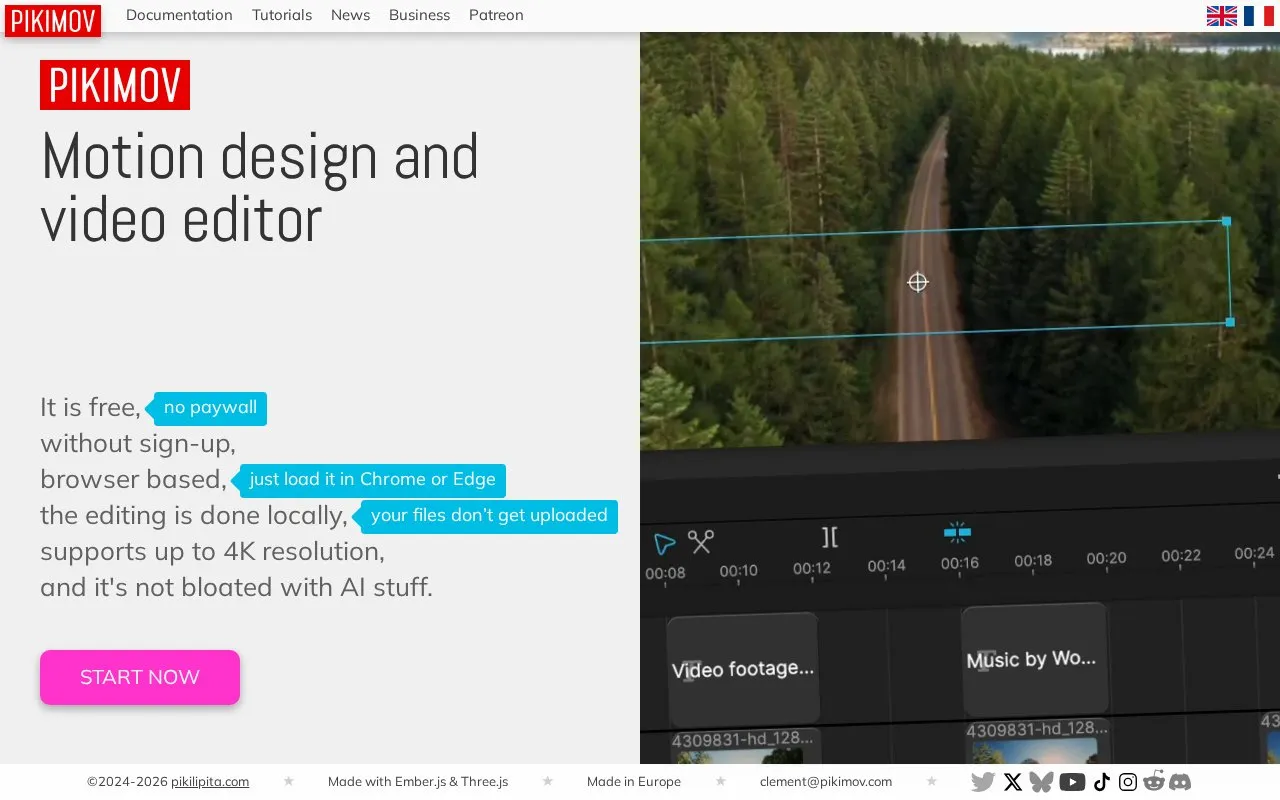Open the Instagram icon in the footer
This screenshot has height=800, width=1280.
click(1128, 782)
